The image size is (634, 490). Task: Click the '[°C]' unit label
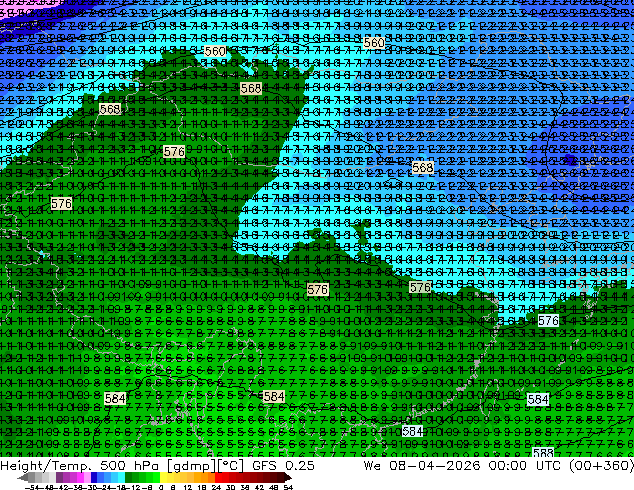(x=230, y=466)
